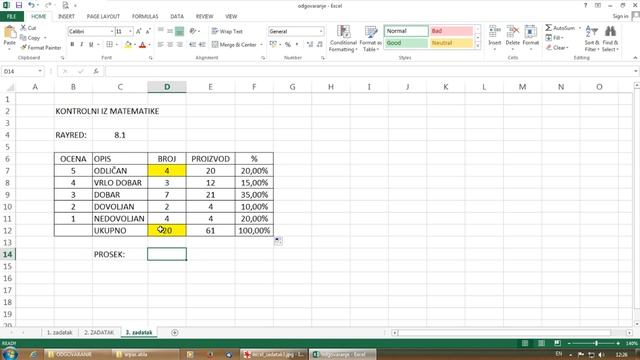The image size is (640, 360).
Task: Switch to Page Break Preview in status bar
Action: 557,343
